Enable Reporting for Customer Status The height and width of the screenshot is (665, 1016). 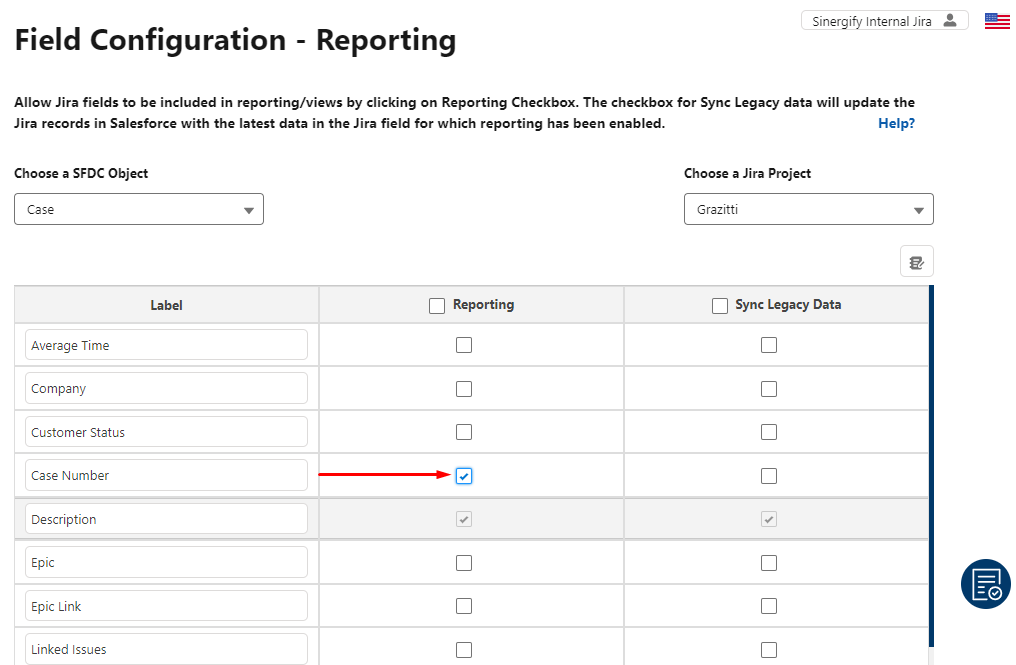[x=464, y=432]
